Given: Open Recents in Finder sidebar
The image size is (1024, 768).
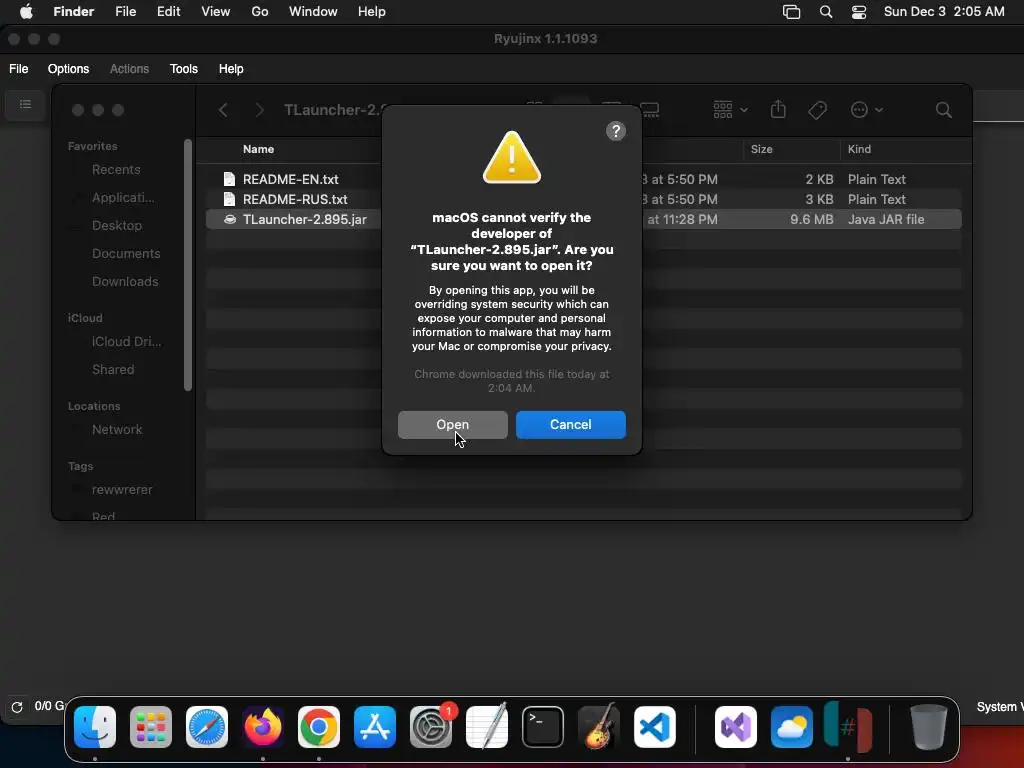Looking at the screenshot, I should point(116,170).
